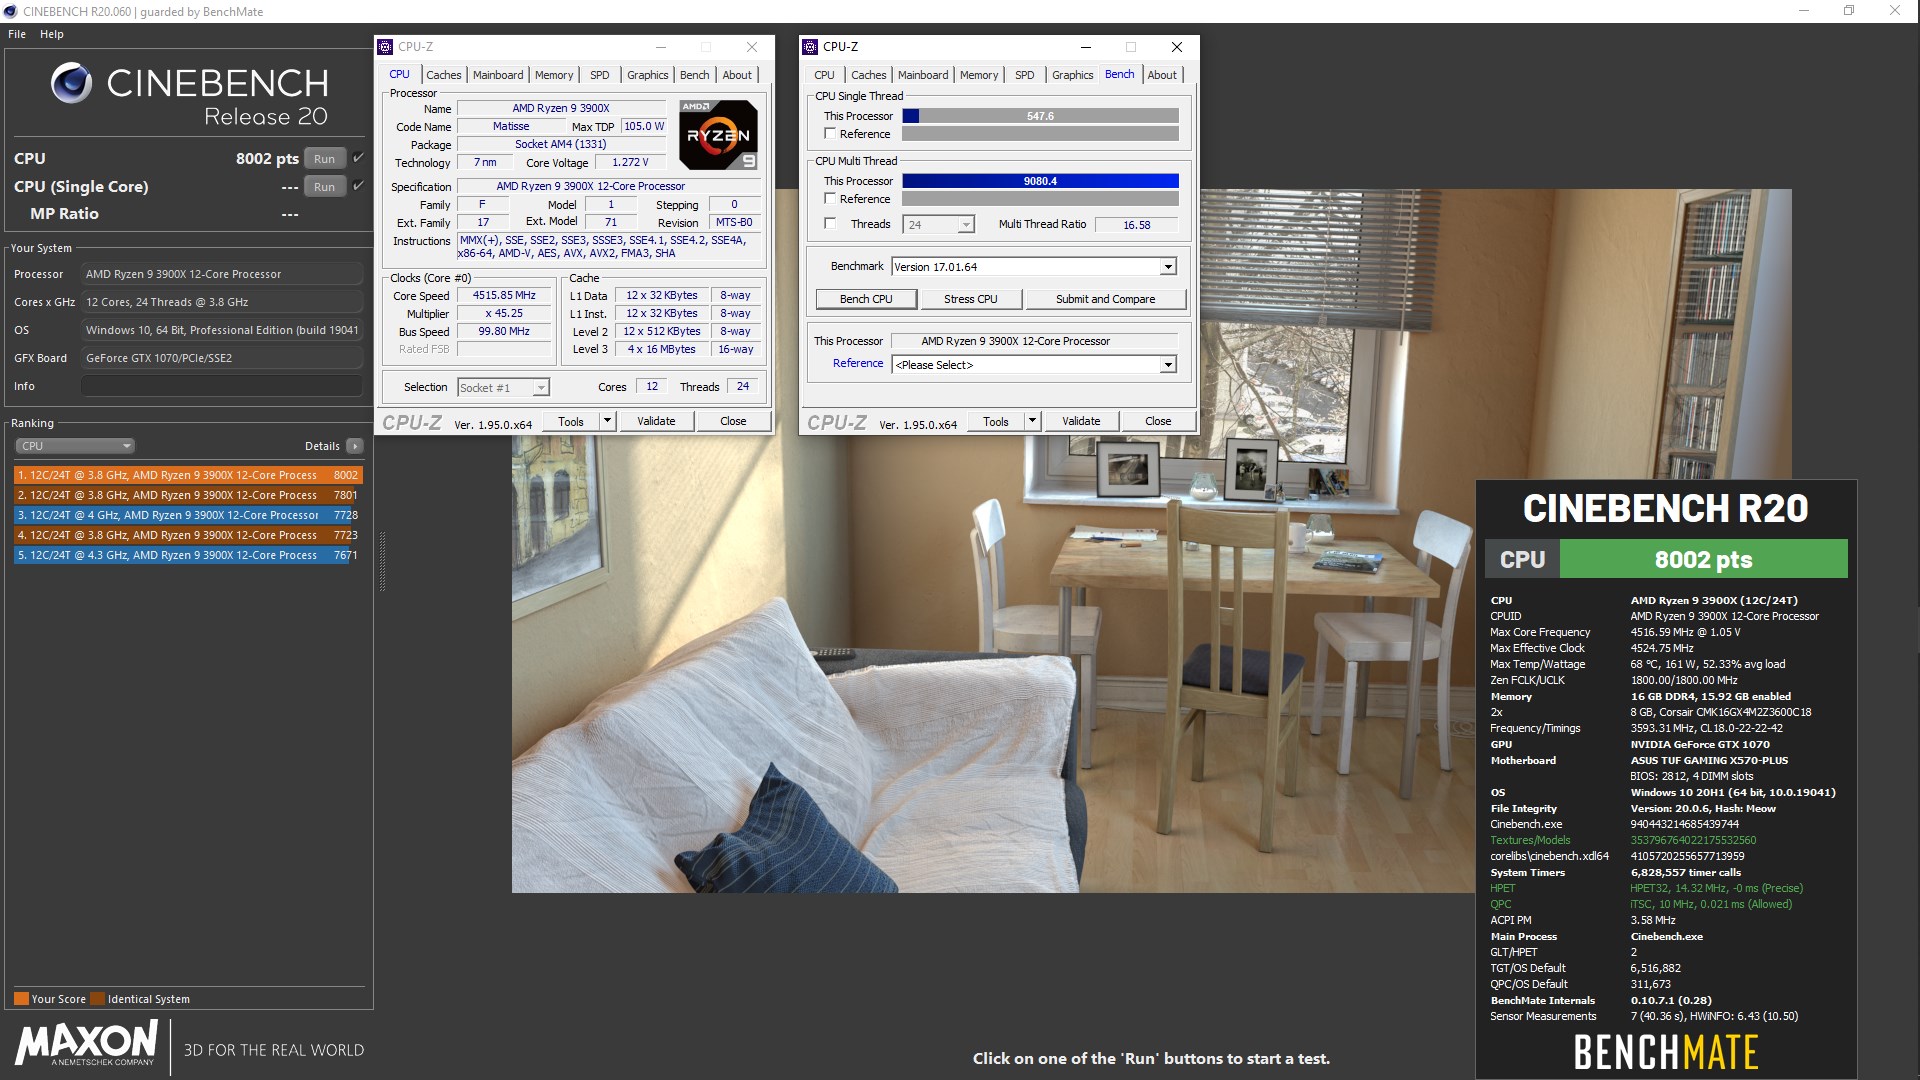Viewport: 1920px width, 1080px height.
Task: Click the GFX Board field value
Action: [x=222, y=358]
